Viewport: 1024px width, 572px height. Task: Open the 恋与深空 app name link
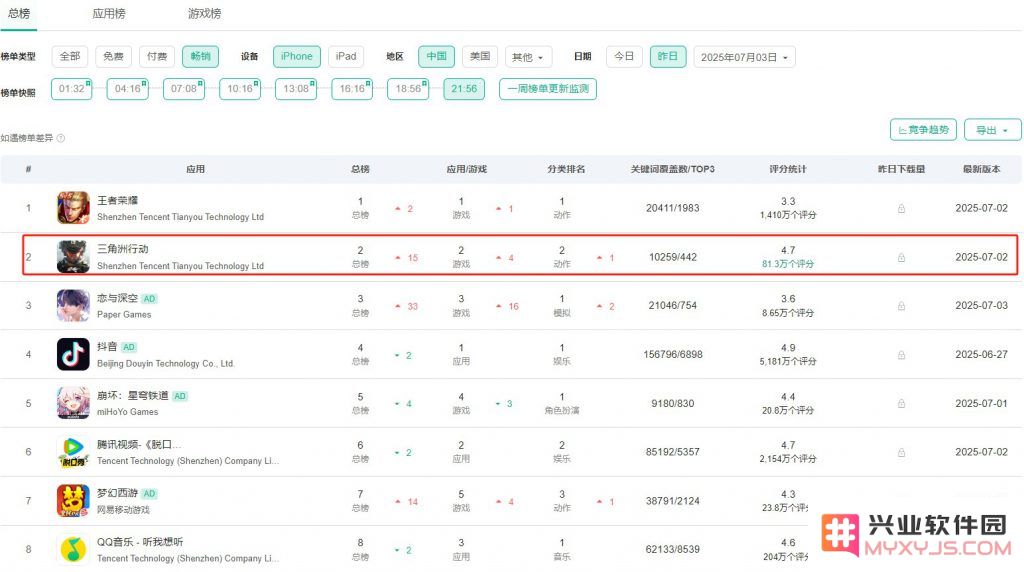[x=118, y=298]
